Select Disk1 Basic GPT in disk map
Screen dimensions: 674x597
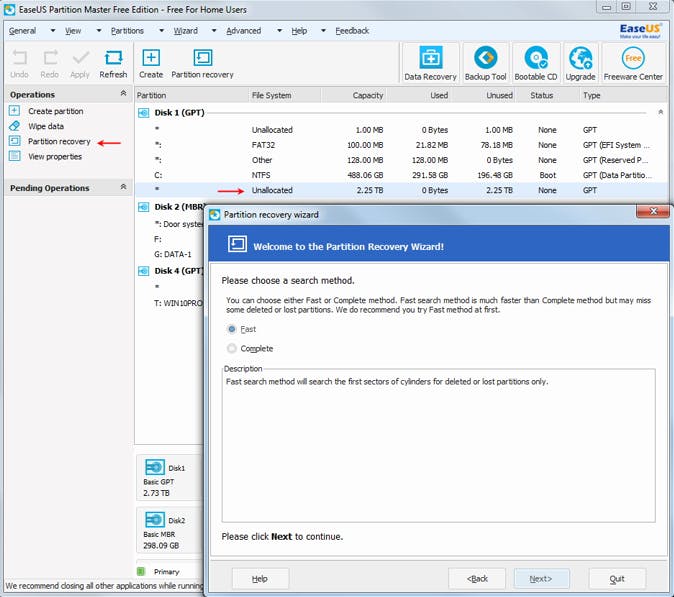168,478
